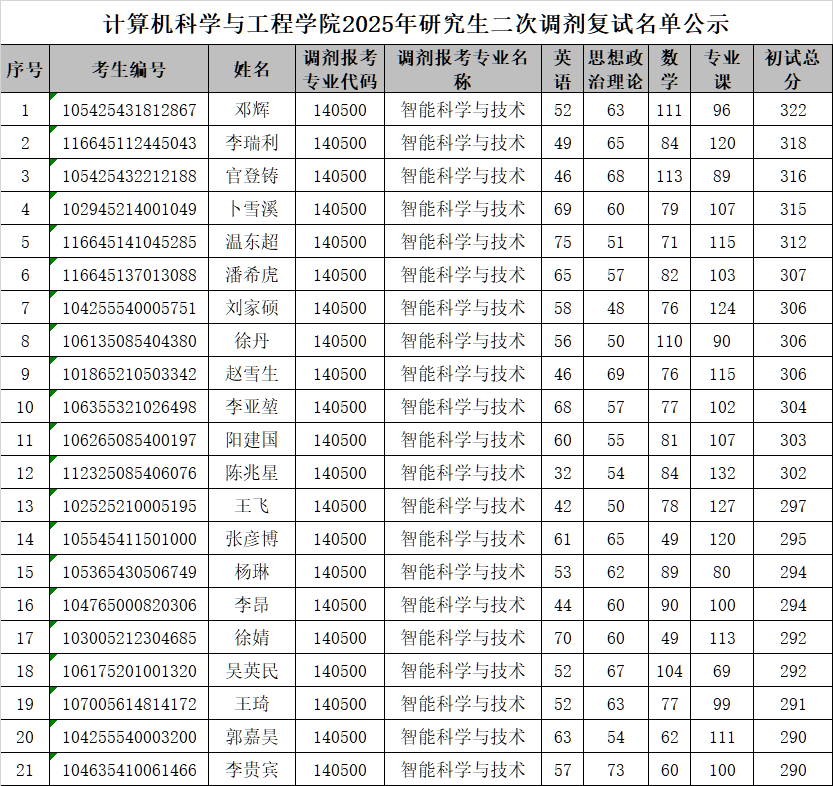
Task: Click the 初试总分 column header
Action: coord(792,70)
